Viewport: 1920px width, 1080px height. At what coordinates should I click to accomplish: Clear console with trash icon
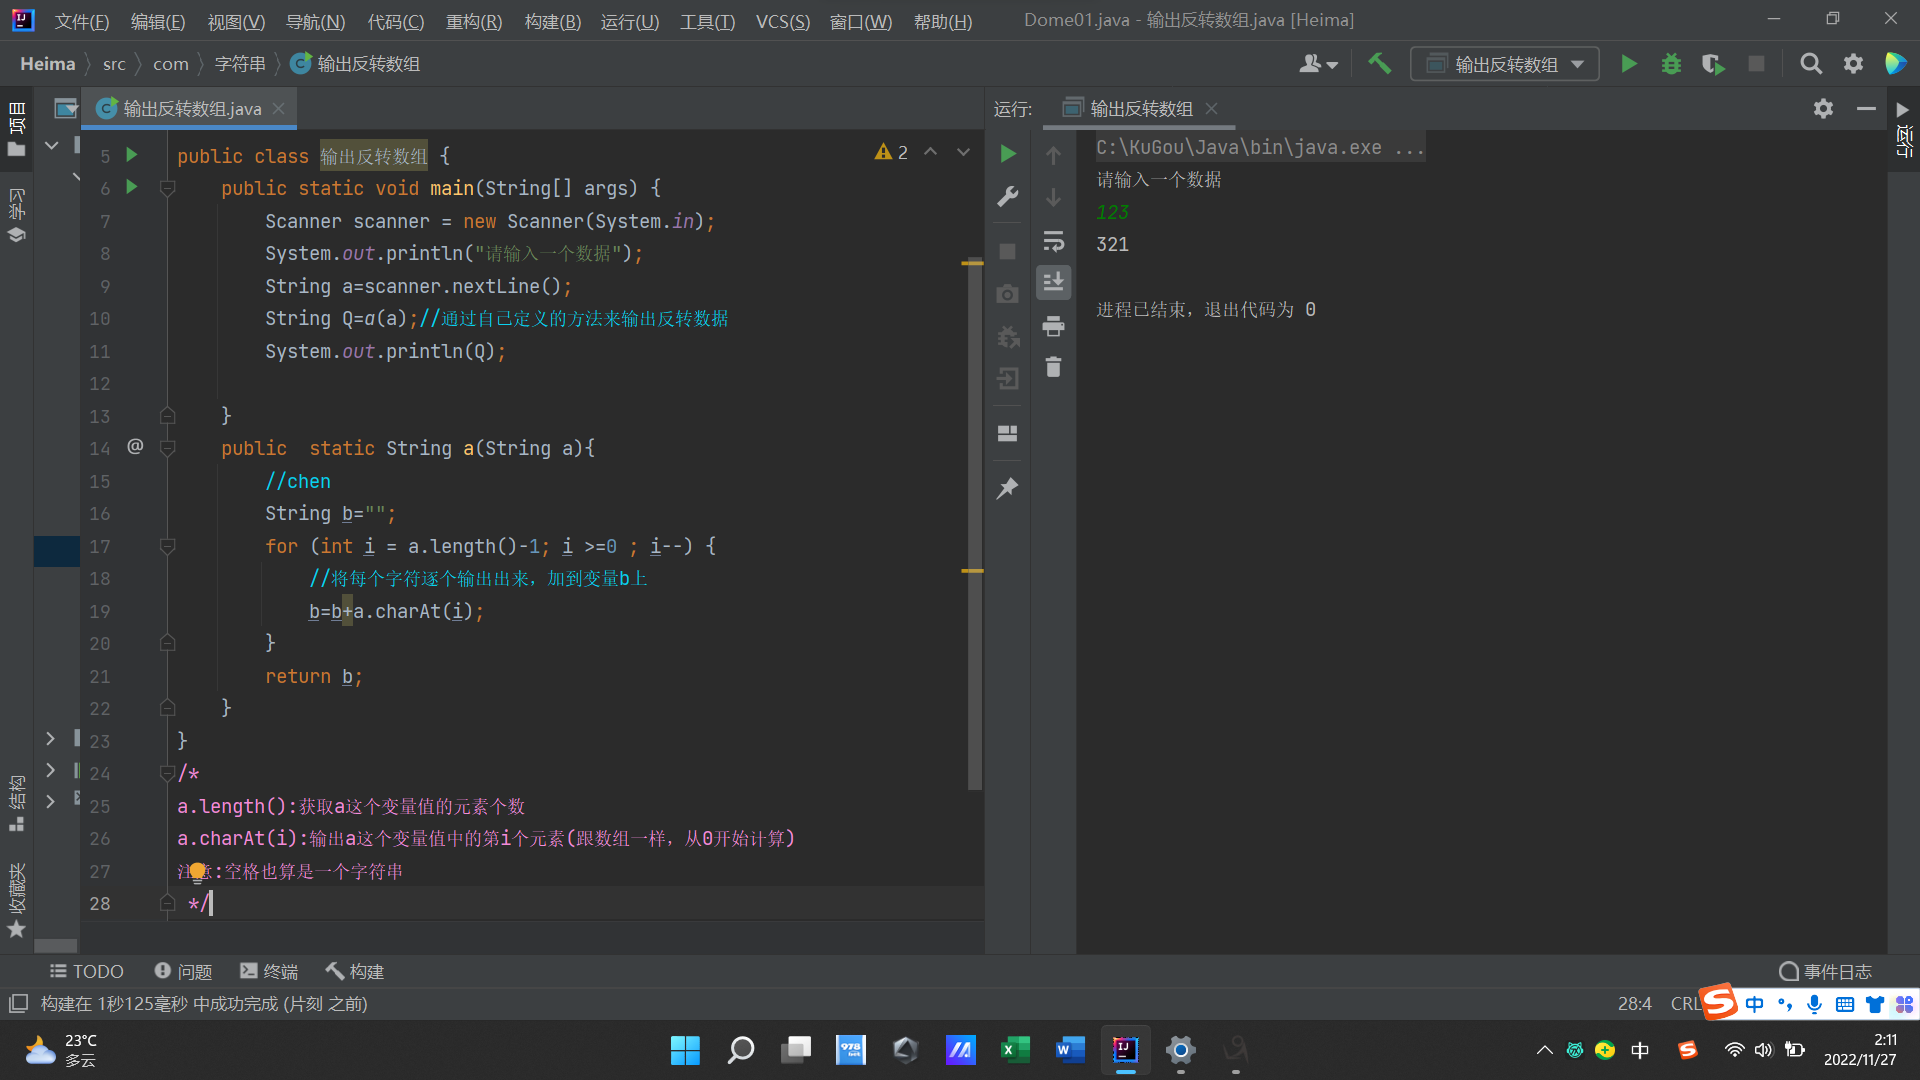pos(1053,368)
